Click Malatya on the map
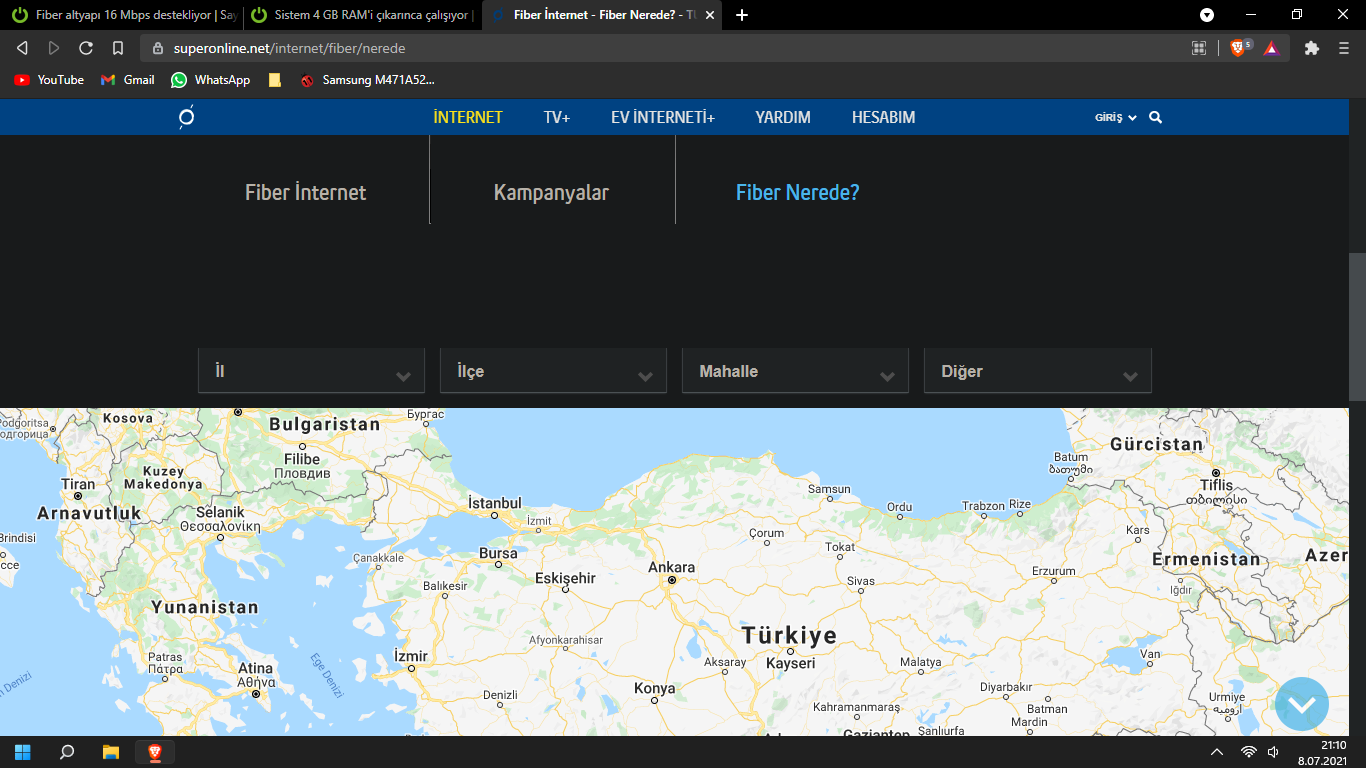The width and height of the screenshot is (1366, 768). point(921,662)
